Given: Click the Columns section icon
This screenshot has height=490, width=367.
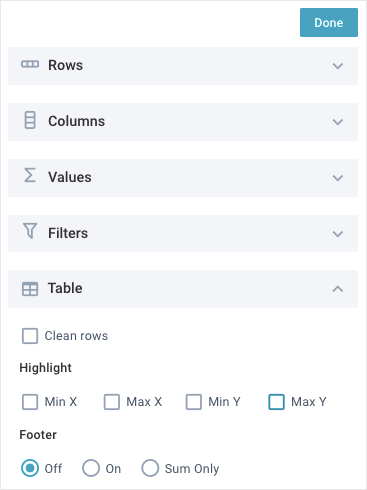Looking at the screenshot, I should 30,120.
